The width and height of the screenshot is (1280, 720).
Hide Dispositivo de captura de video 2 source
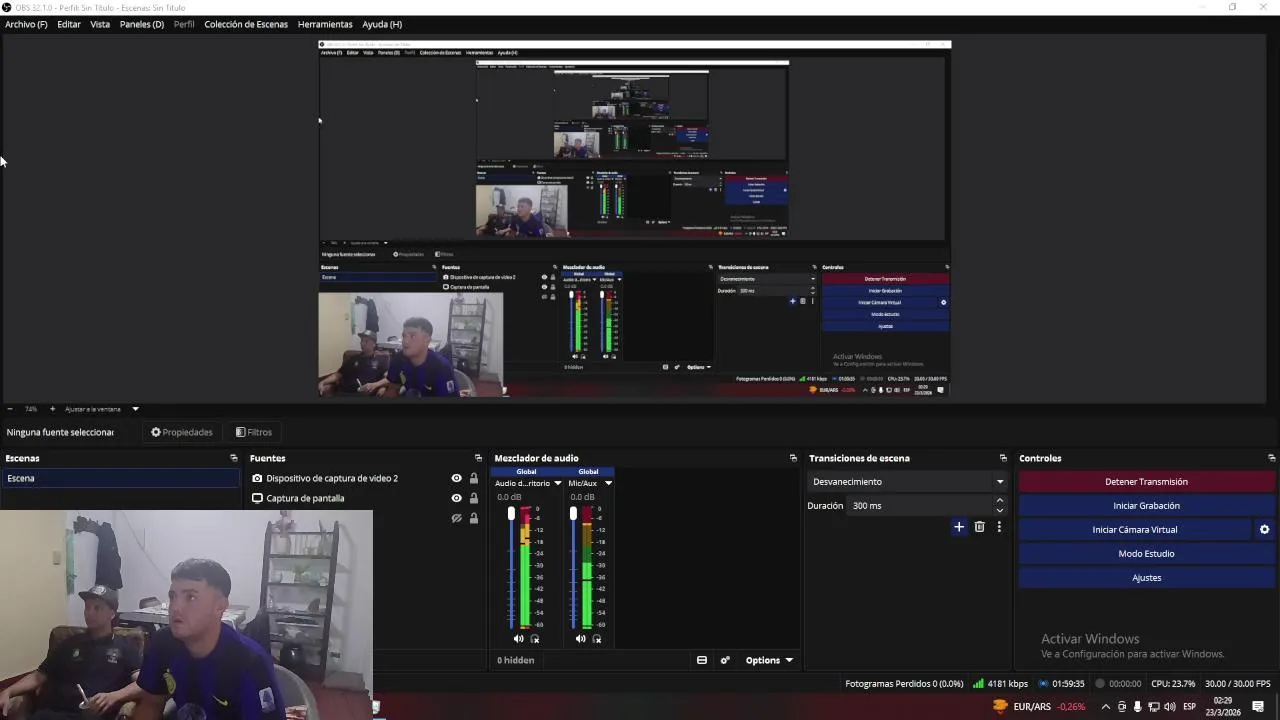tap(457, 478)
